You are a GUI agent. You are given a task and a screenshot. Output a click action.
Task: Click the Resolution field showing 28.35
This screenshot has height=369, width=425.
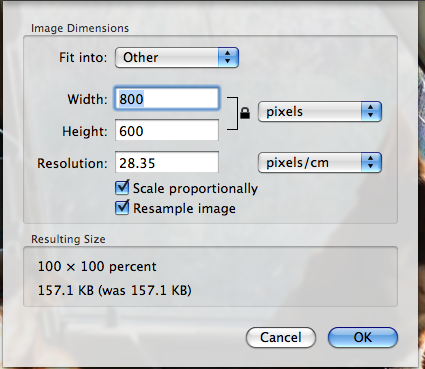pos(167,162)
